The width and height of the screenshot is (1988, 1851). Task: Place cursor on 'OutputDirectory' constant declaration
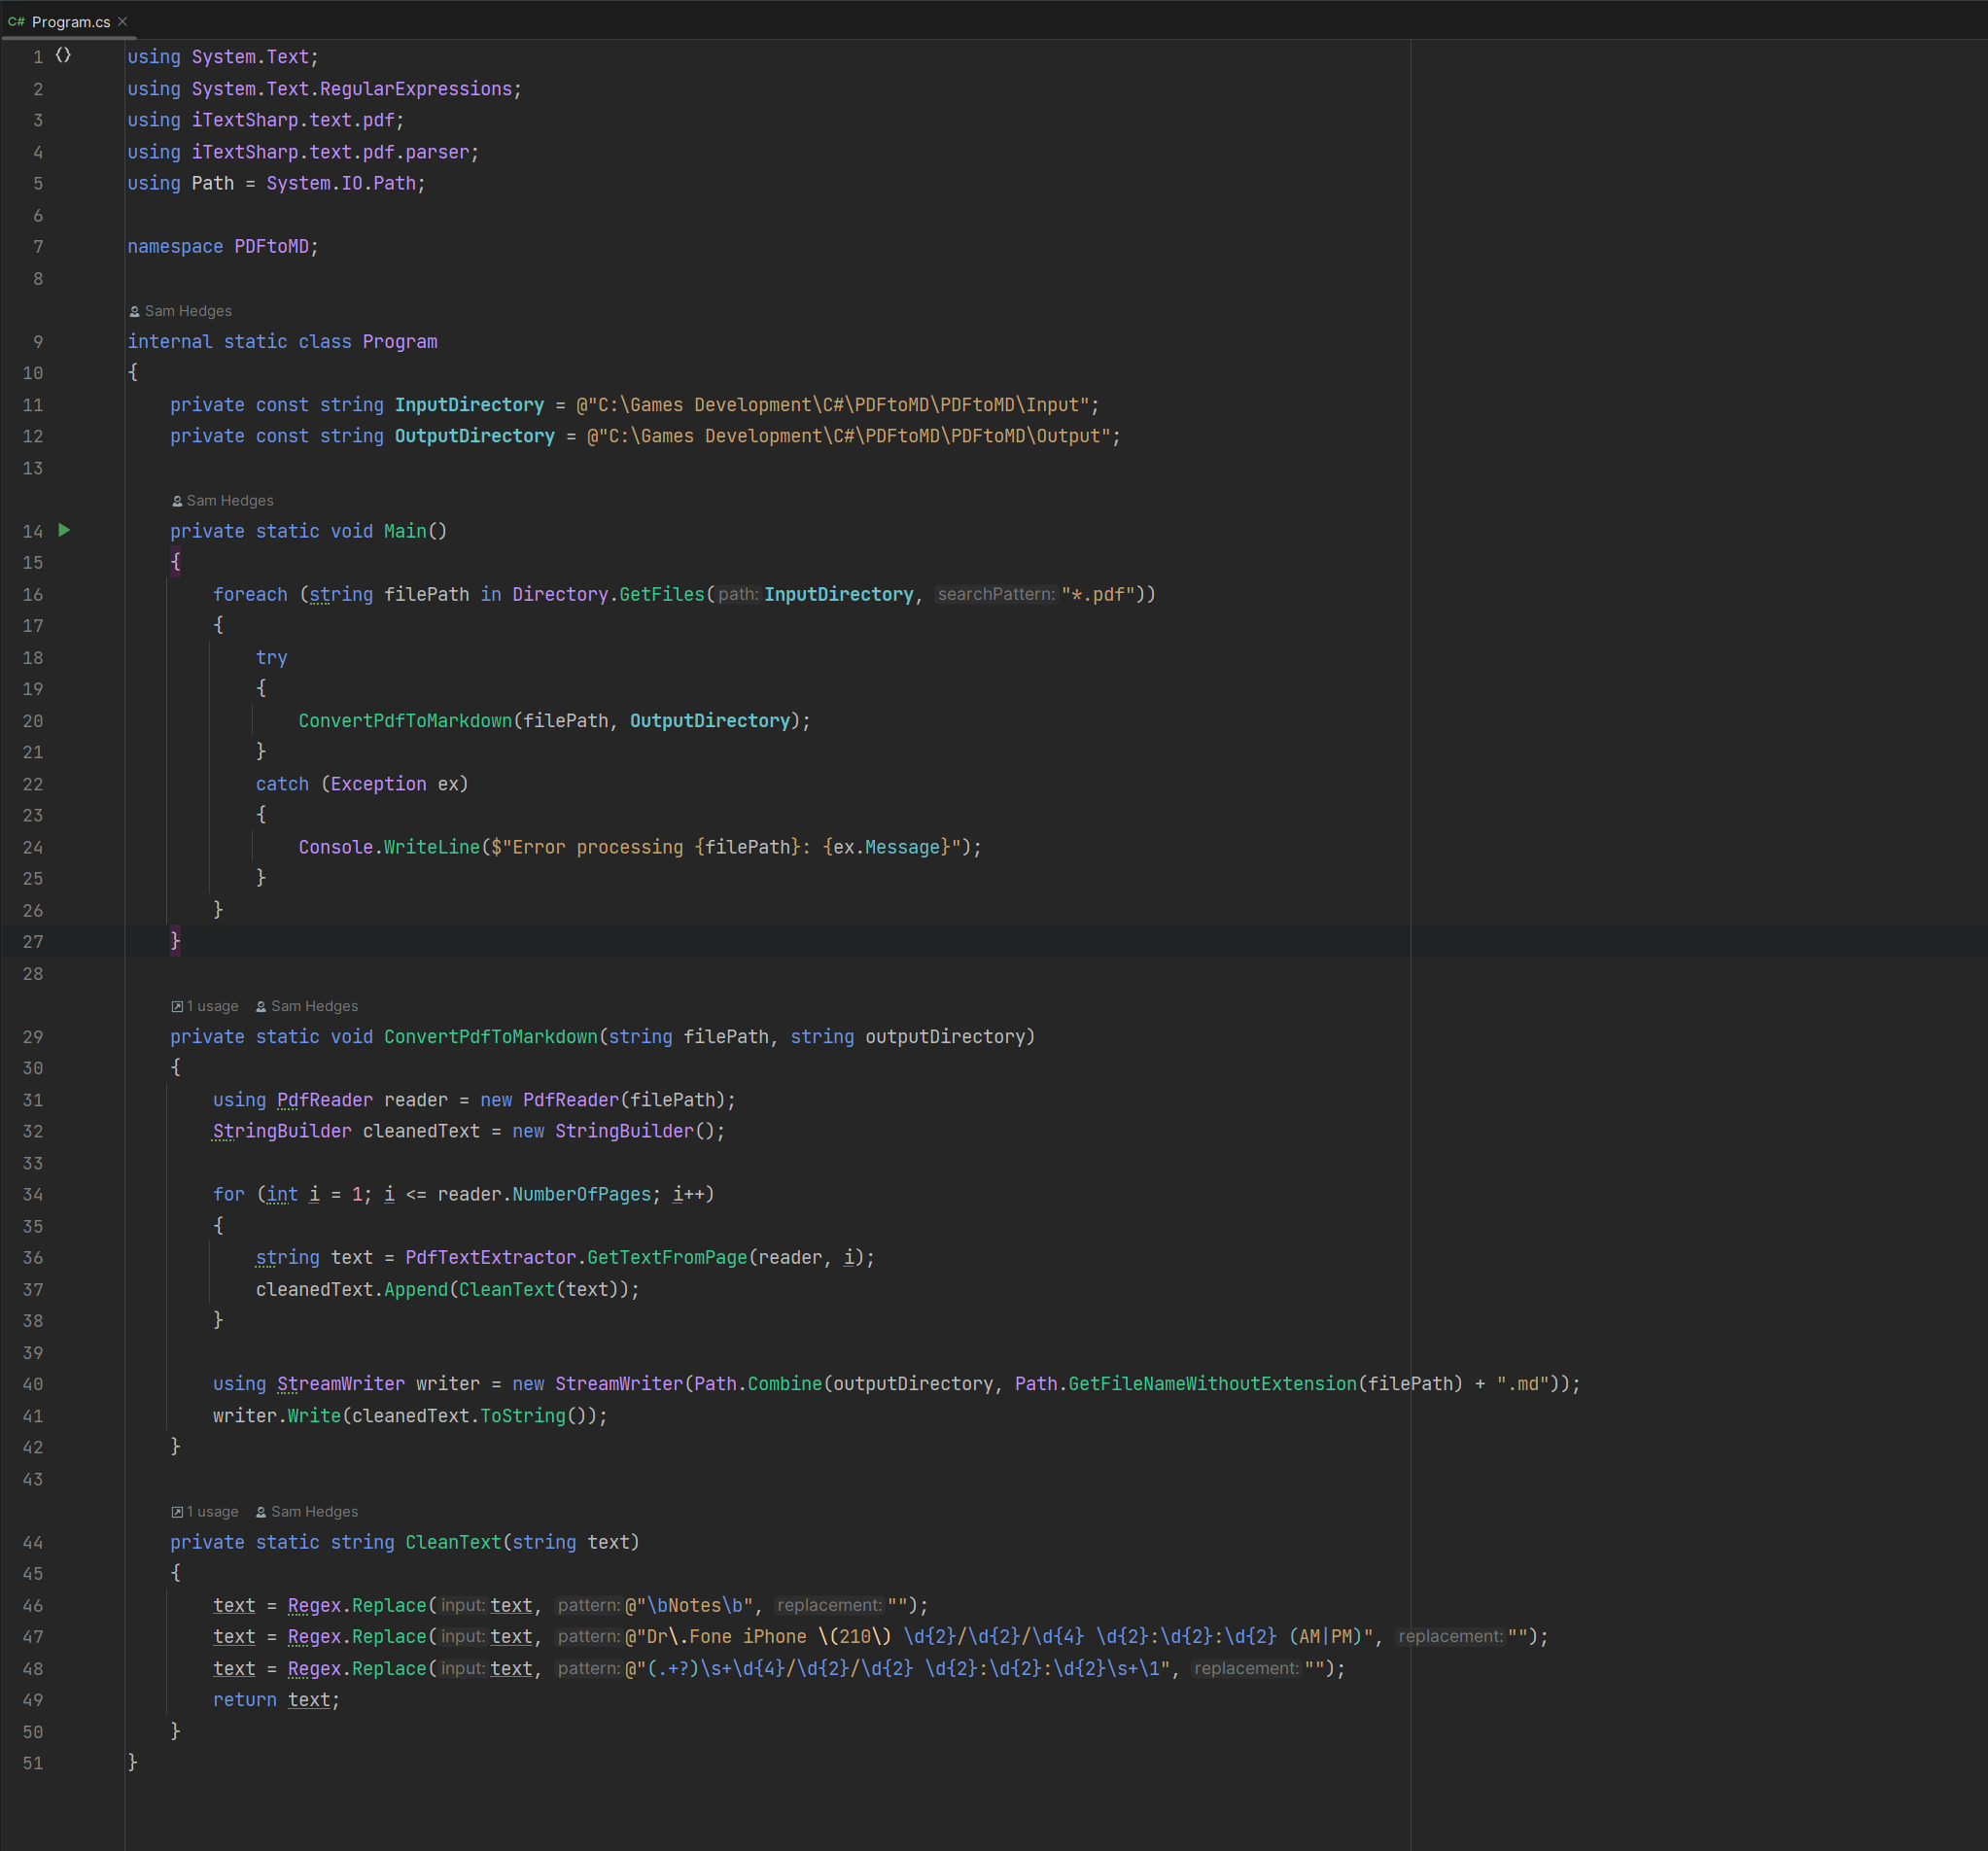click(x=474, y=436)
